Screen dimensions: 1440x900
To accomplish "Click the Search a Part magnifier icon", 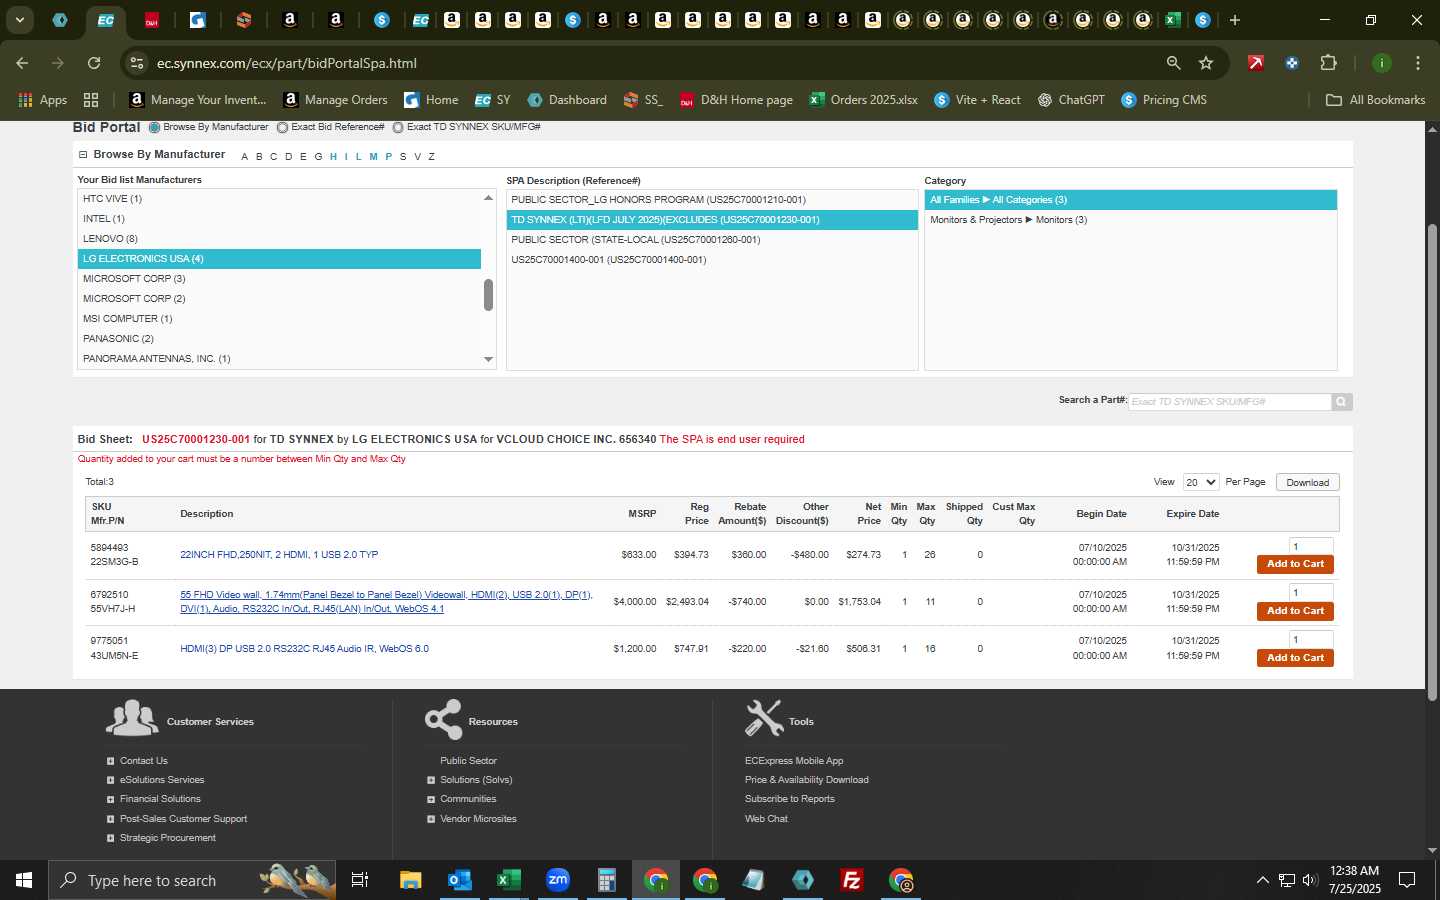I will point(1341,402).
